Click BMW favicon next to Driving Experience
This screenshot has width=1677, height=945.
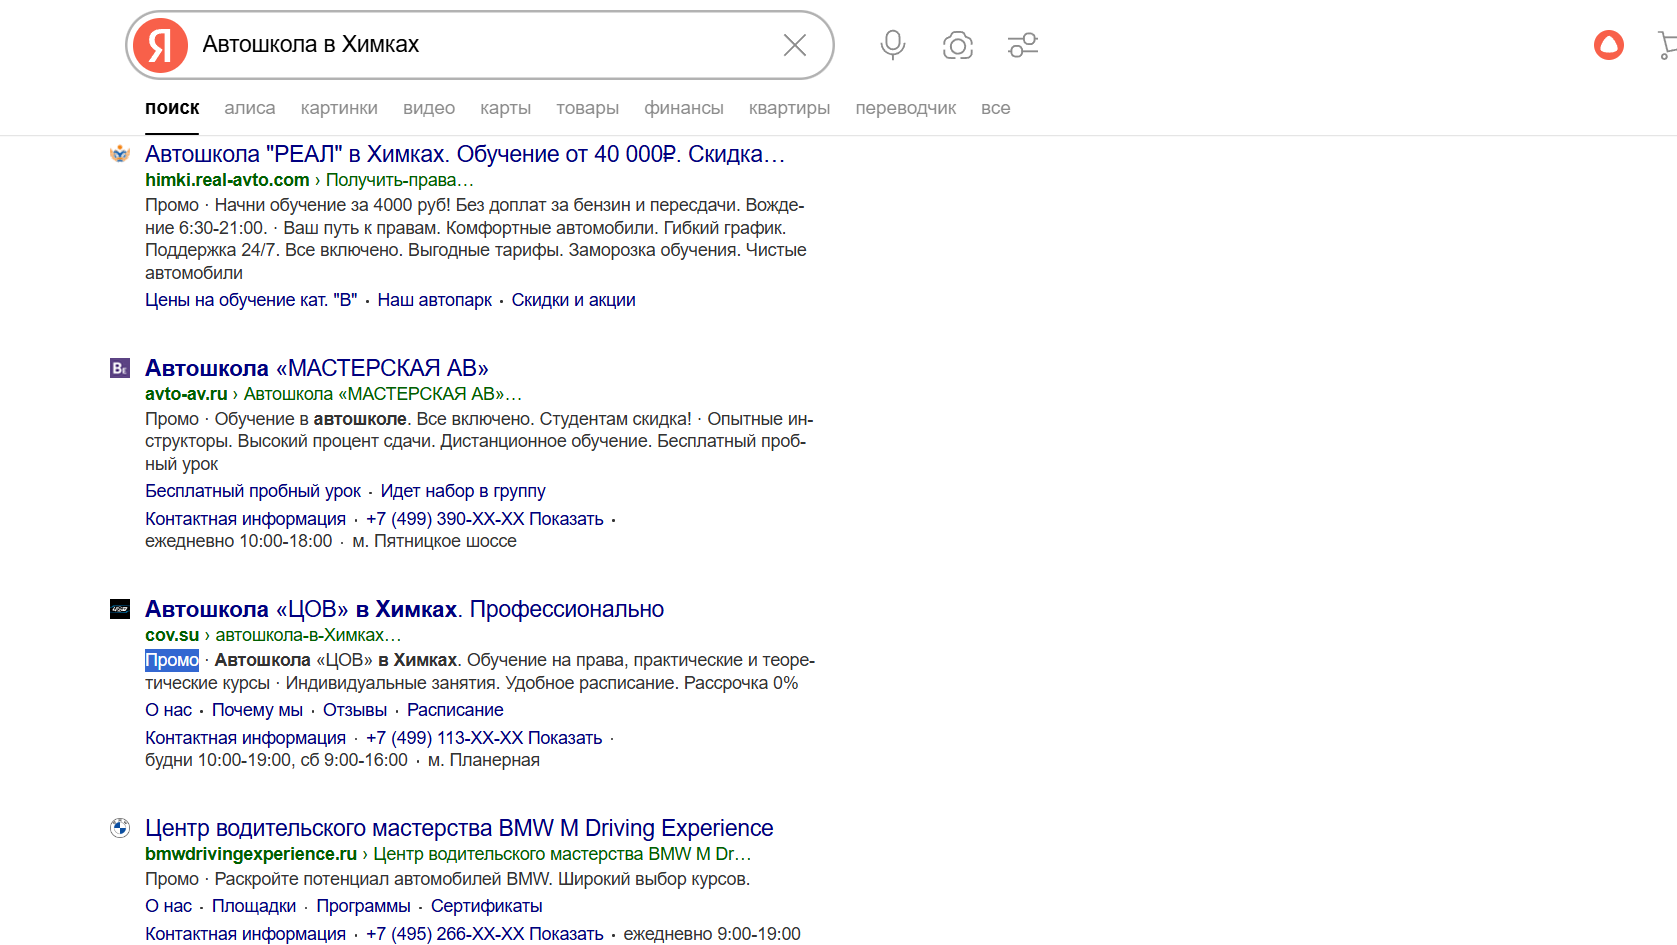point(120,828)
